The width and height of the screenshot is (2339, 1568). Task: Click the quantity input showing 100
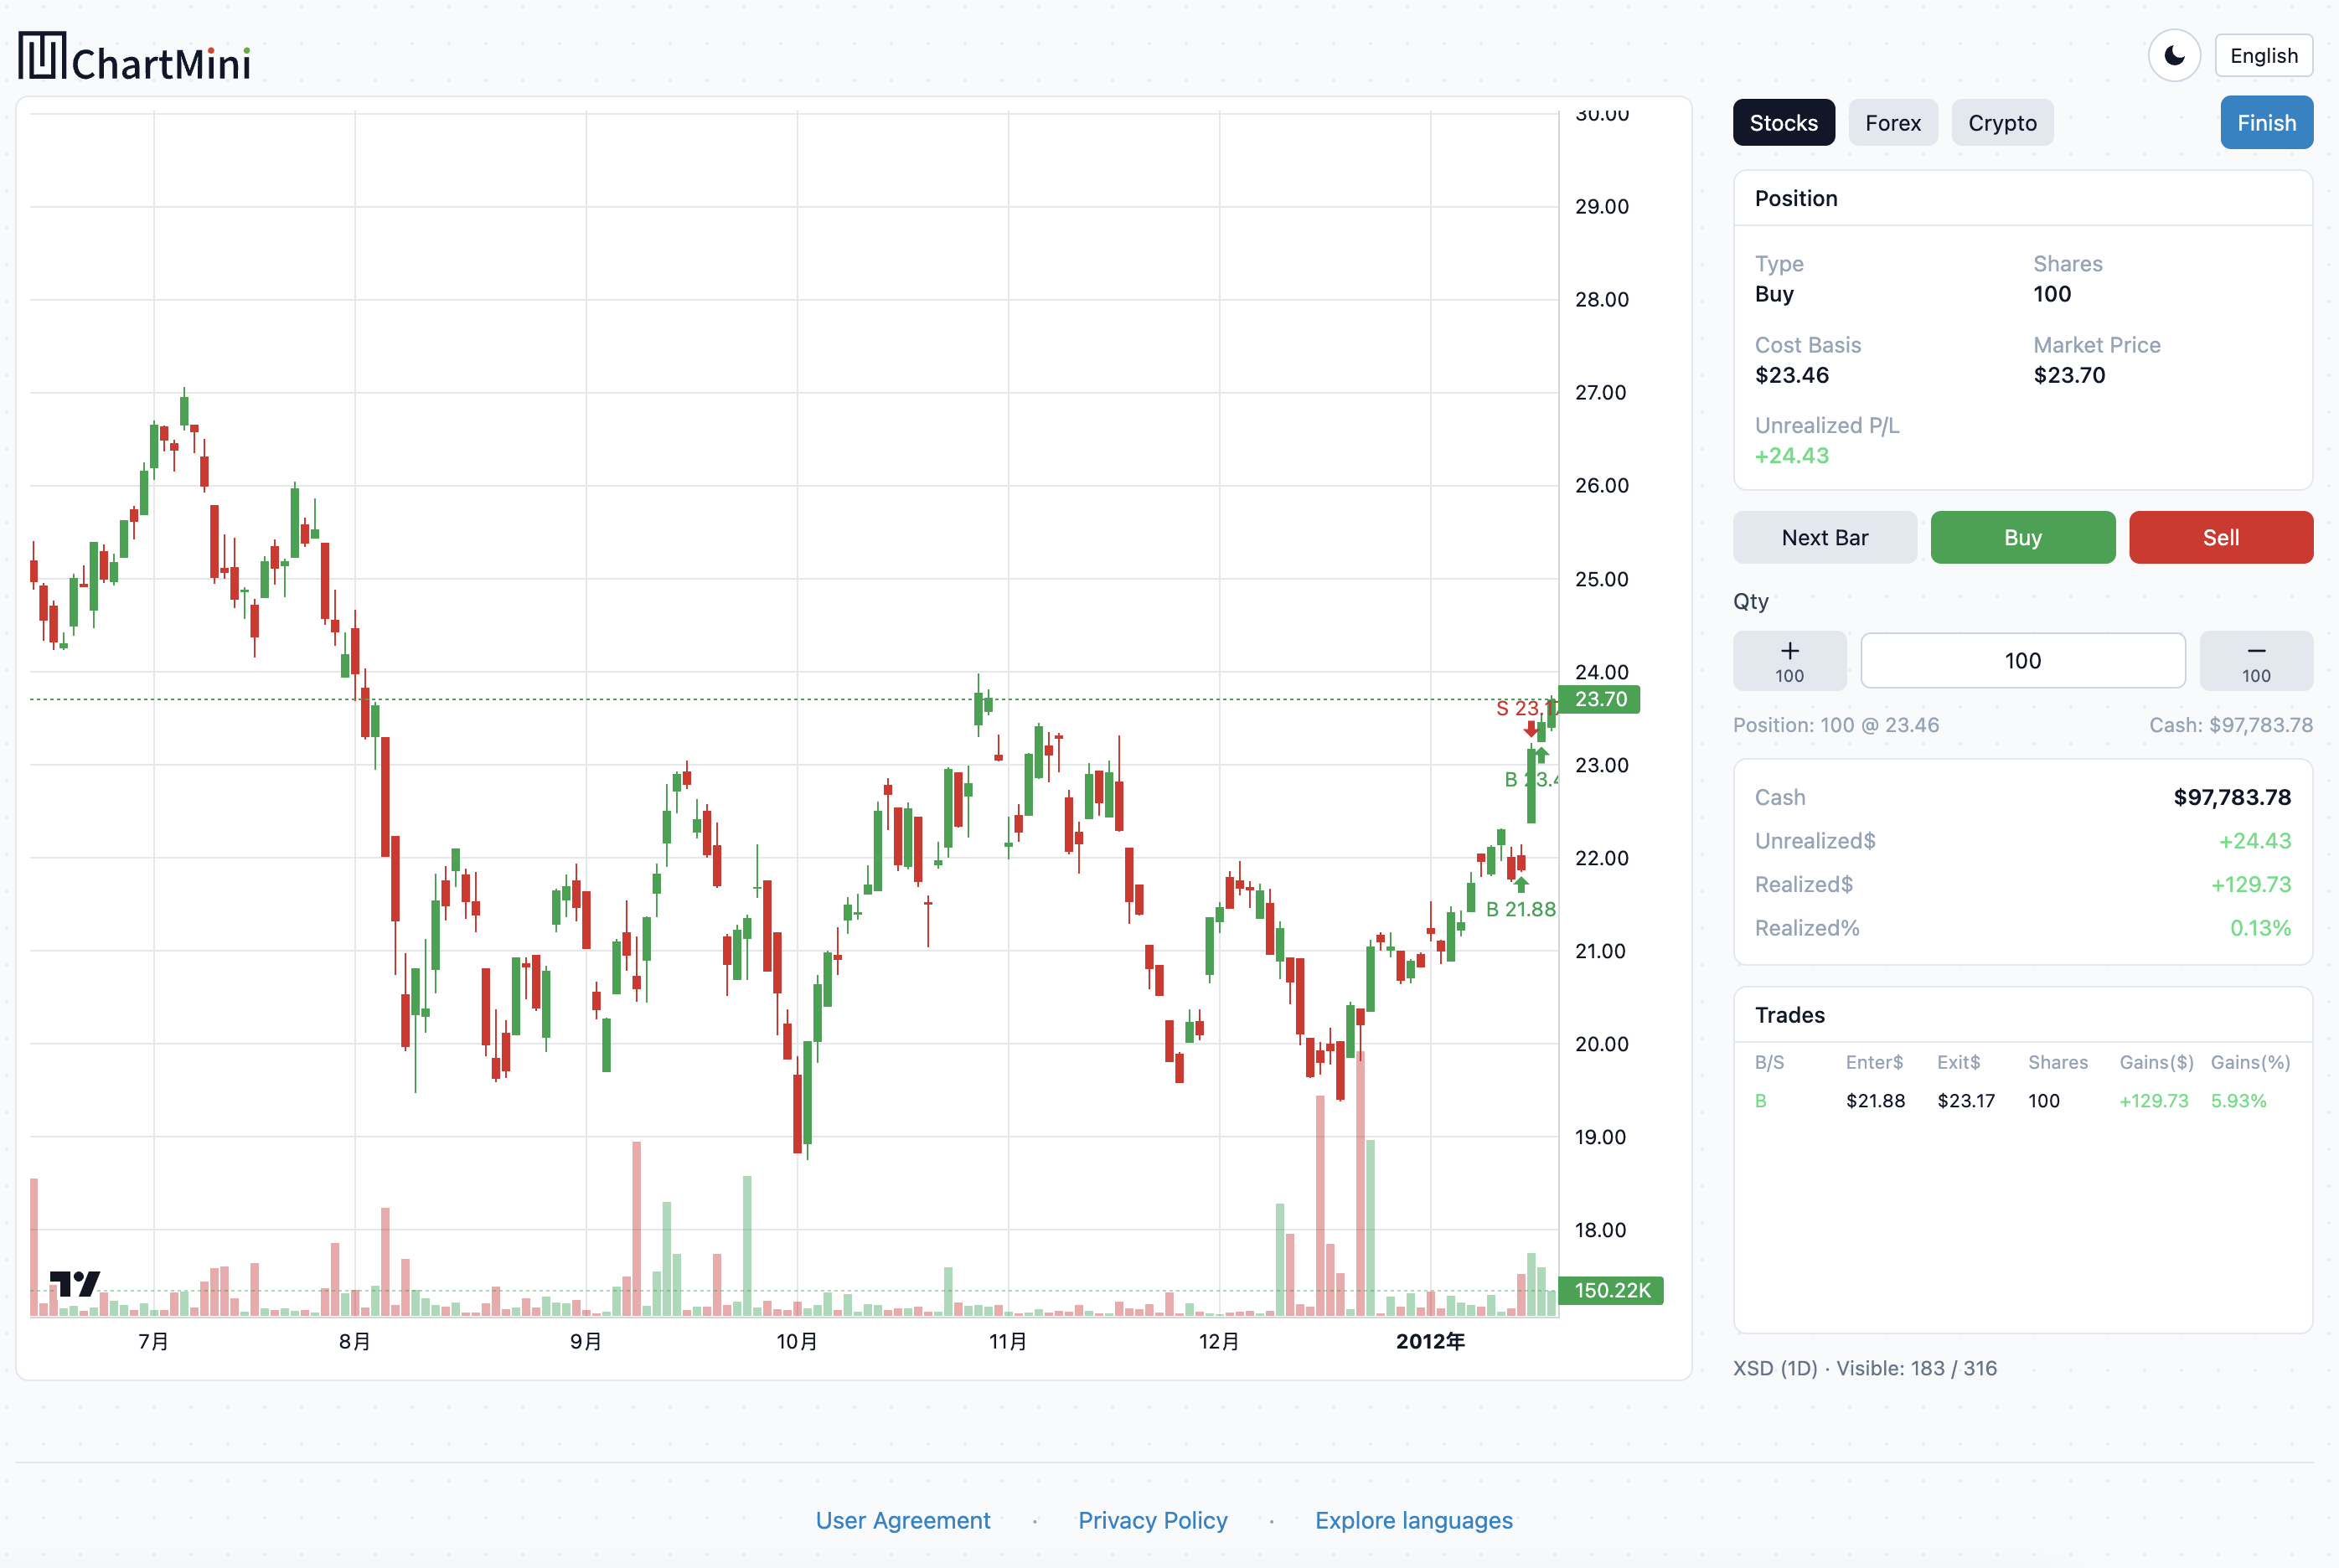point(2023,660)
